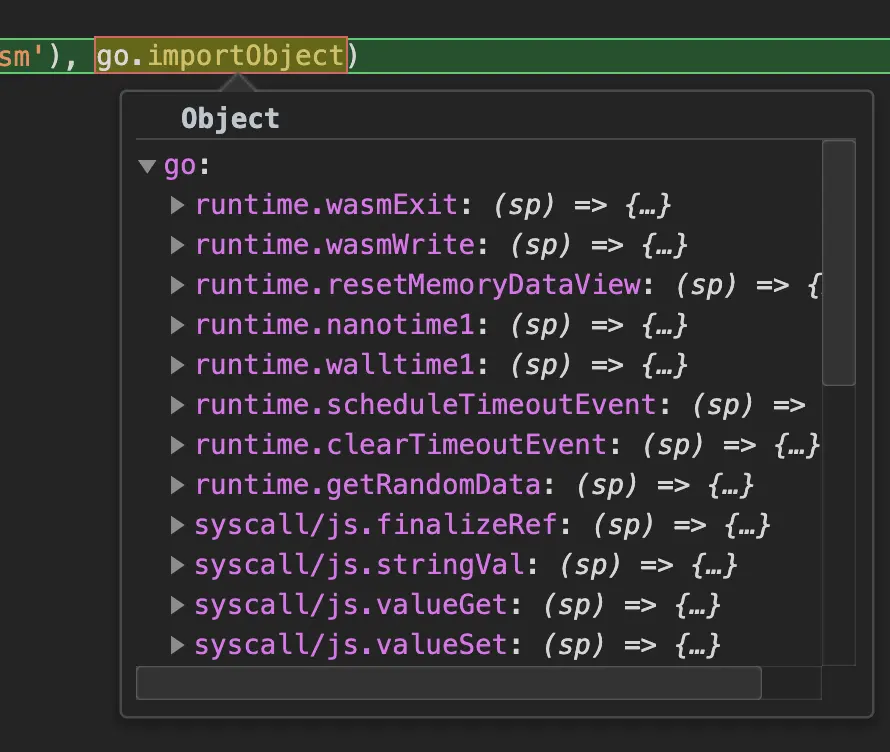890x752 pixels.
Task: Click the syscall/js.valueGet property name
Action: [x=351, y=605]
